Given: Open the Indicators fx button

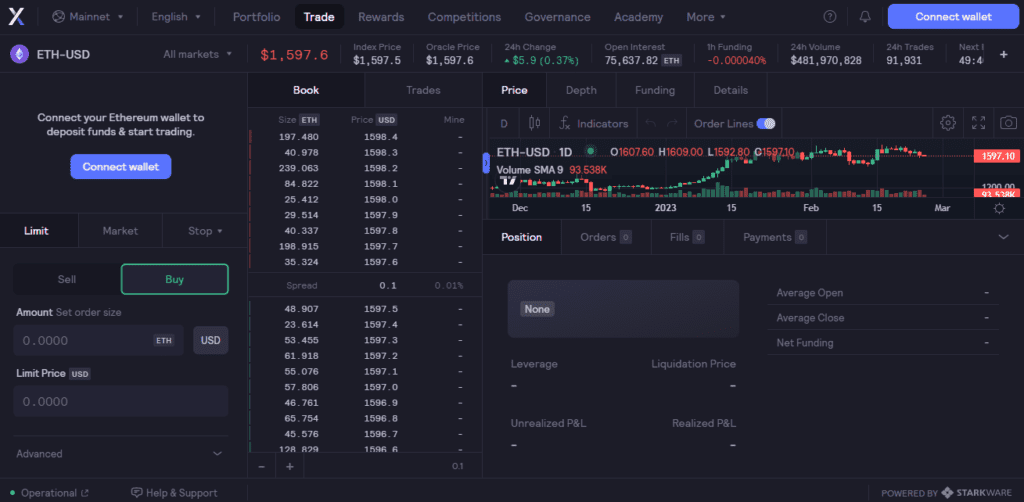Looking at the screenshot, I should tap(593, 123).
